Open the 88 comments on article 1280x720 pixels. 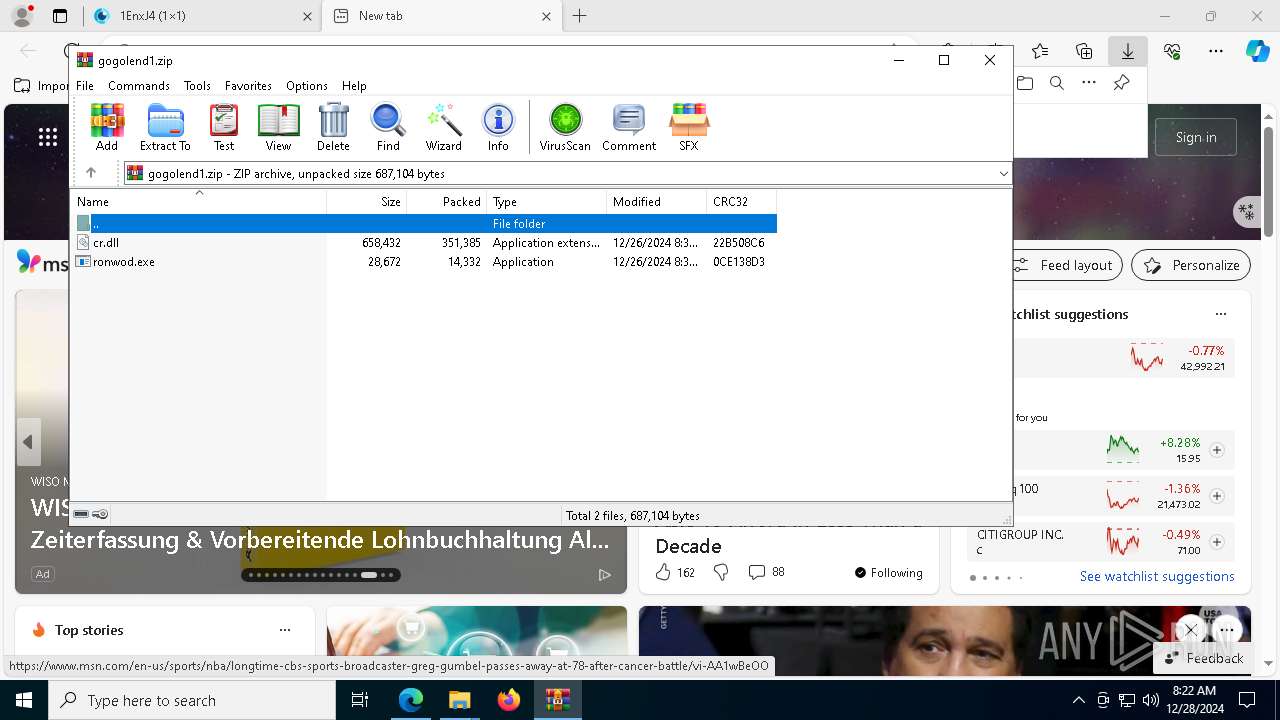point(767,572)
